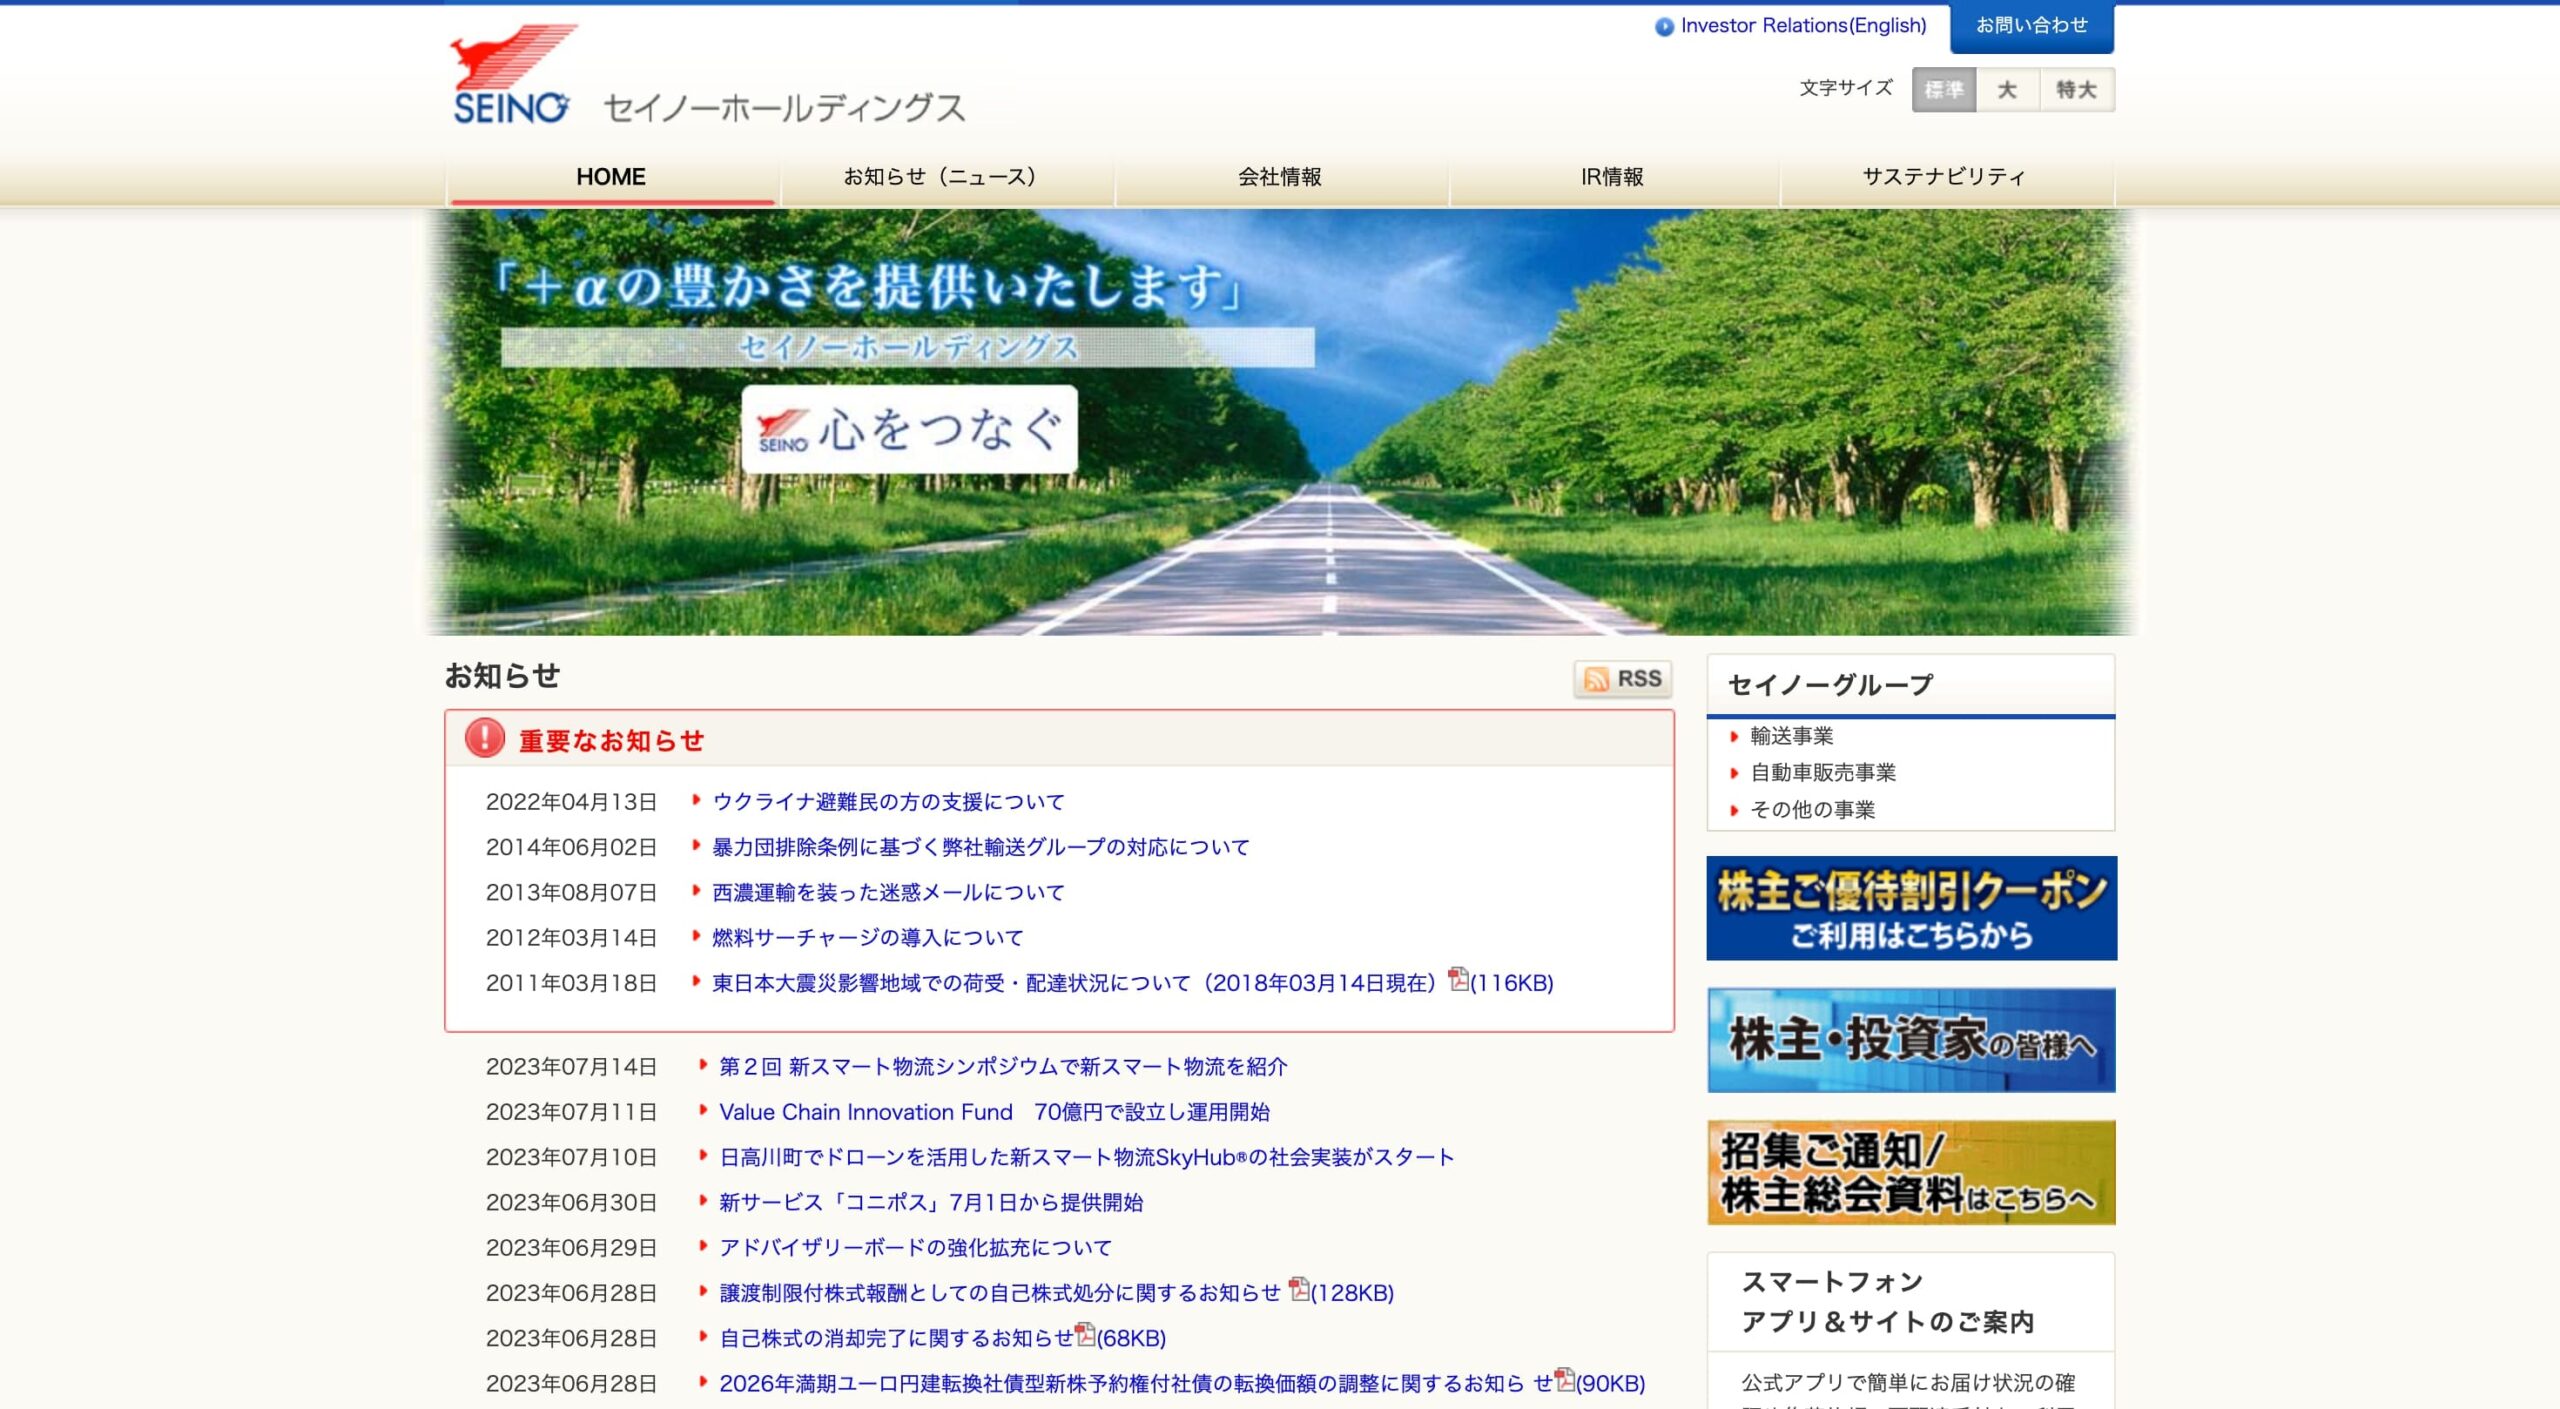Click the SEINO logo in the header
The width and height of the screenshot is (2560, 1409).
coord(512,75)
